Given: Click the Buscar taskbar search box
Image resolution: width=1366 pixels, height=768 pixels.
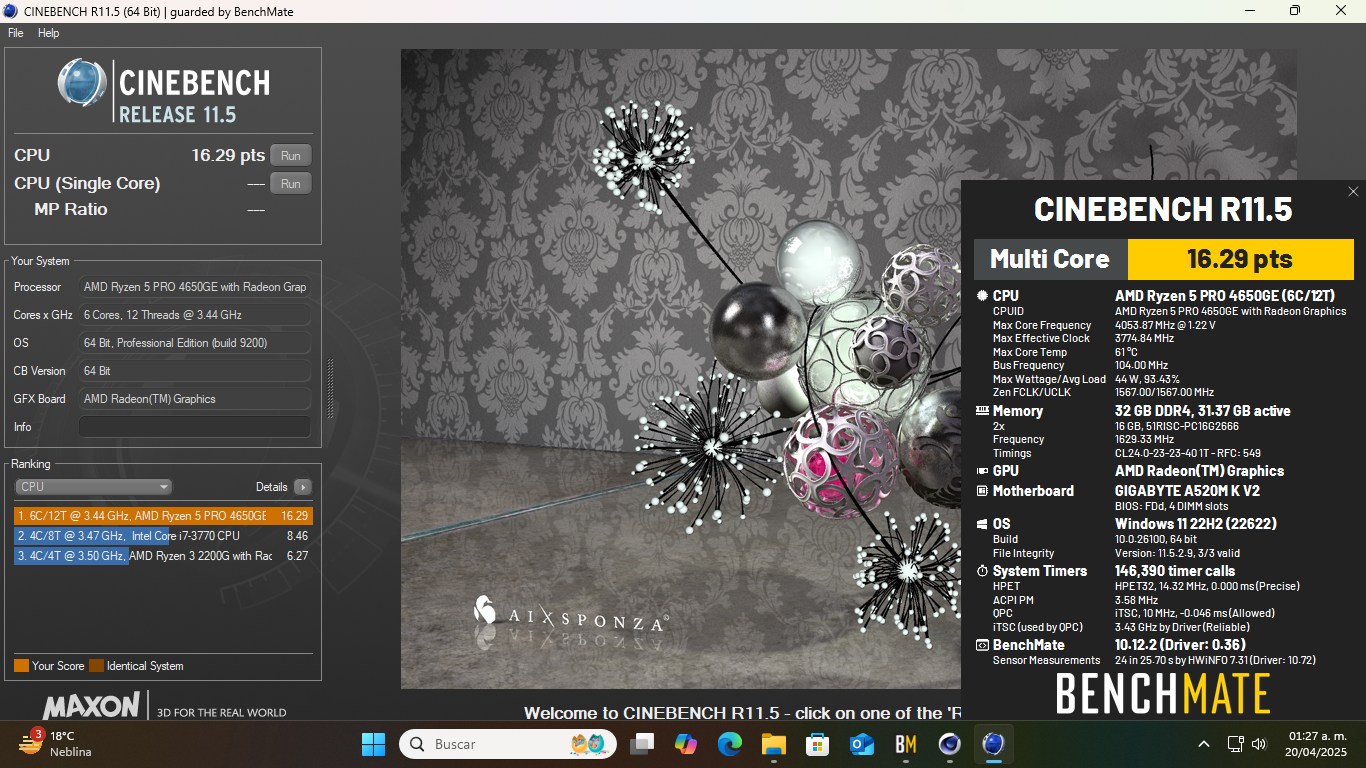Looking at the screenshot, I should [x=508, y=744].
